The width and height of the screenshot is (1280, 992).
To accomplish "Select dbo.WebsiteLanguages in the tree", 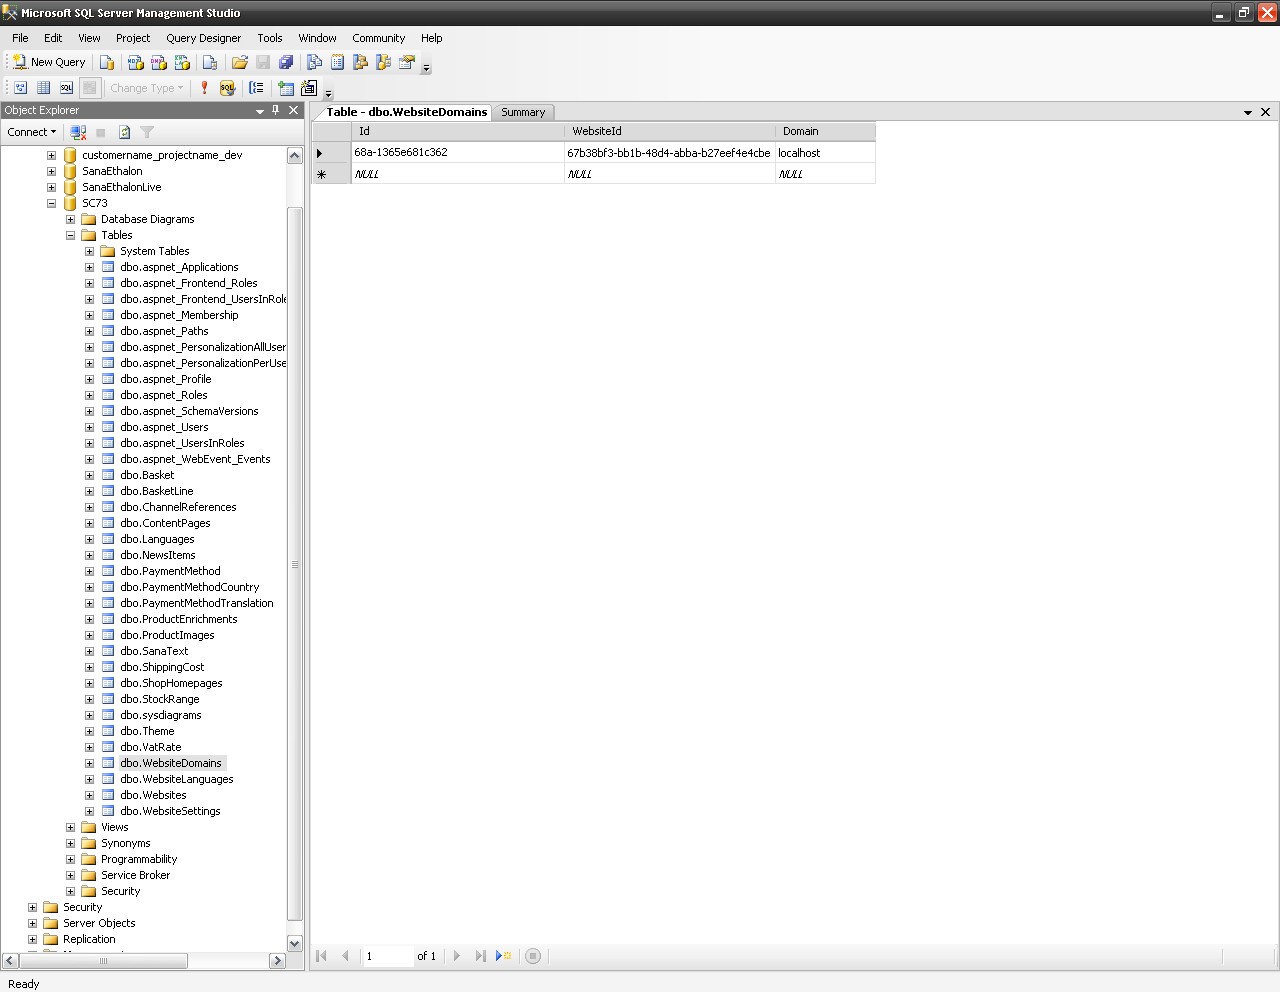I will [177, 779].
